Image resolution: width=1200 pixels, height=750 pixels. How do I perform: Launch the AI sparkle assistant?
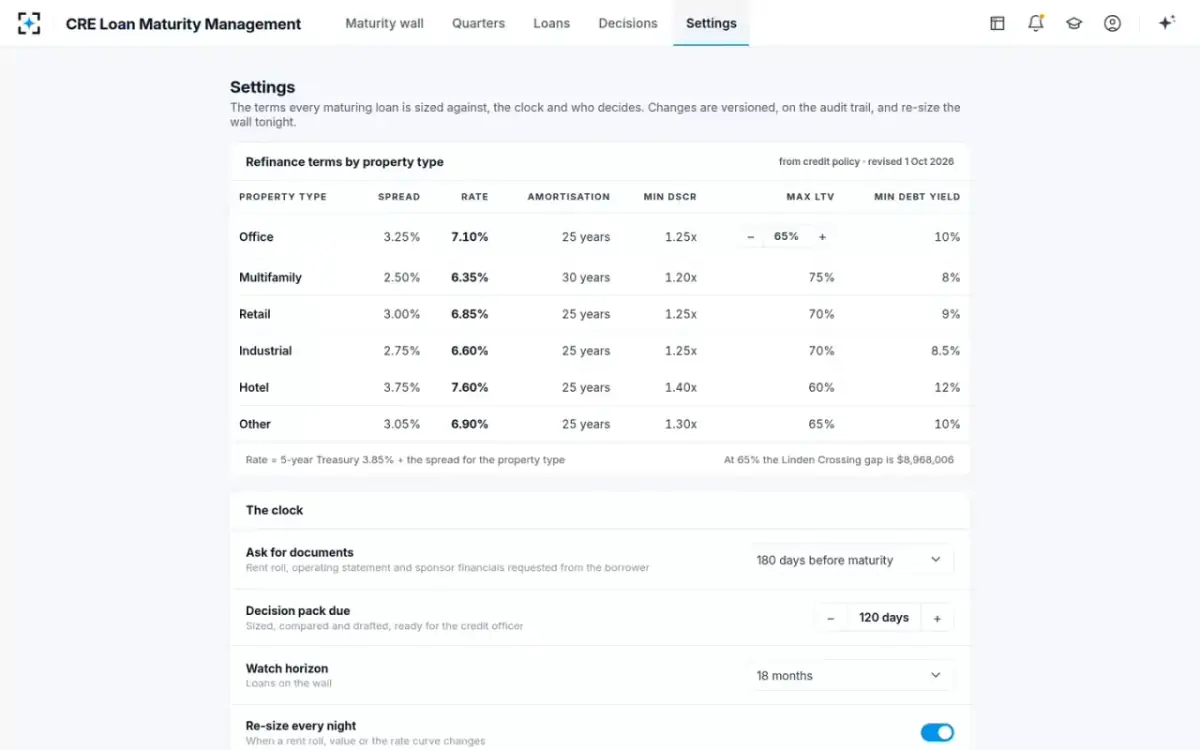[x=1166, y=23]
